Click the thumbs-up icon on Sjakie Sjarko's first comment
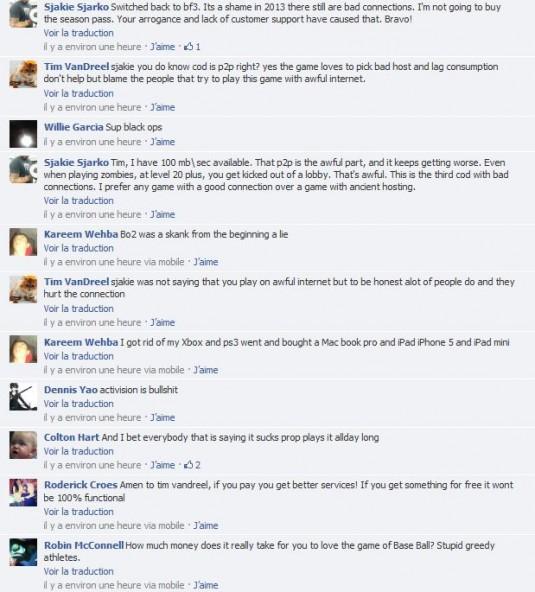Screen dimensions: 535x592 click(x=188, y=46)
